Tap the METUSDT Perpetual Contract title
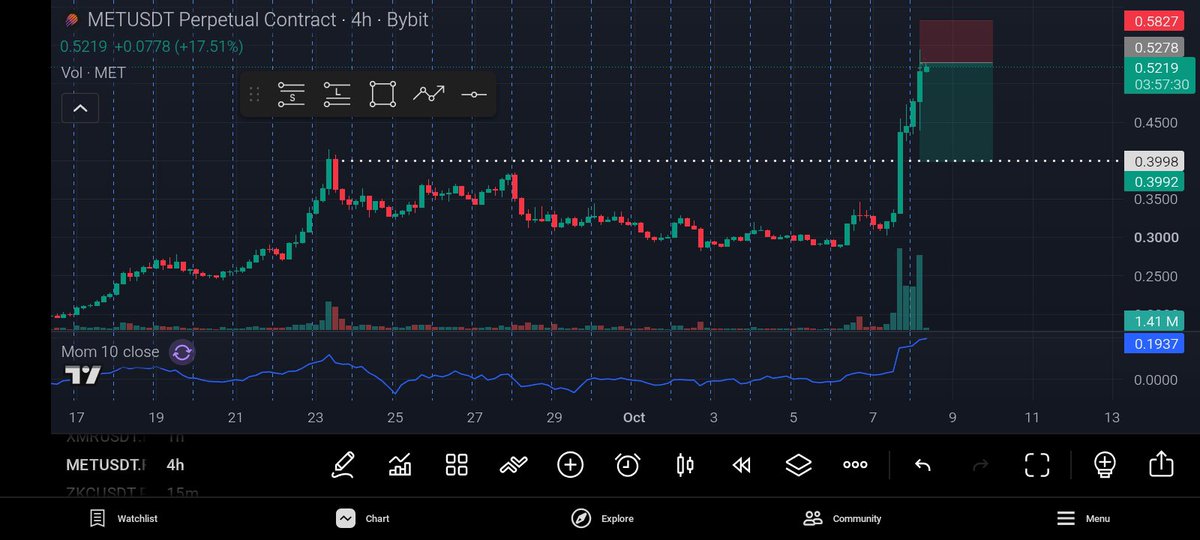The height and width of the screenshot is (540, 1200). [x=257, y=20]
